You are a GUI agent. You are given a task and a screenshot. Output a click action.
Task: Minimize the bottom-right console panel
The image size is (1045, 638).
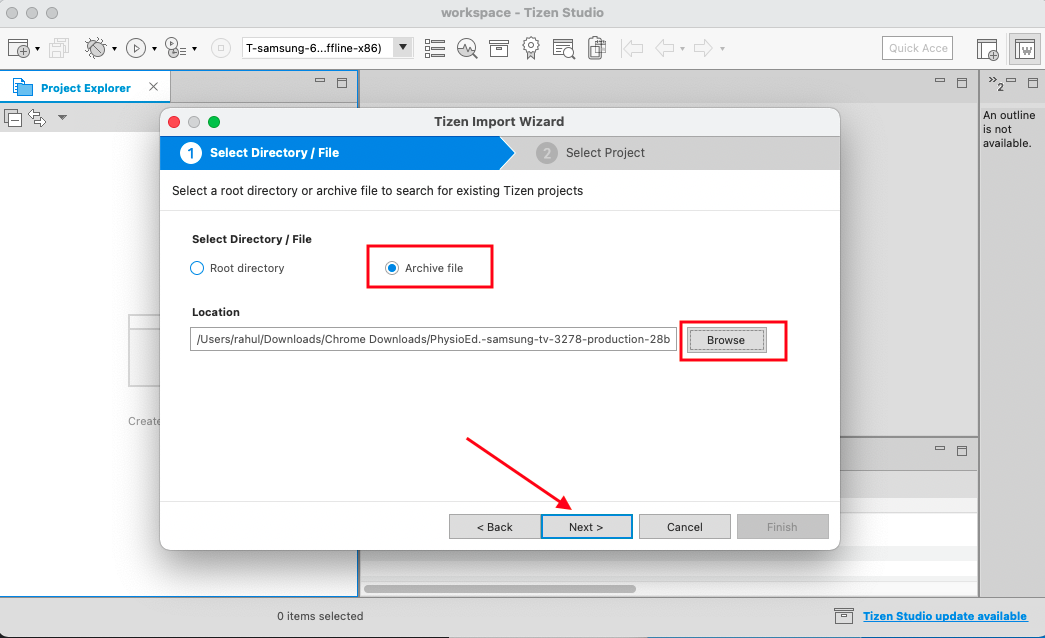pos(940,449)
